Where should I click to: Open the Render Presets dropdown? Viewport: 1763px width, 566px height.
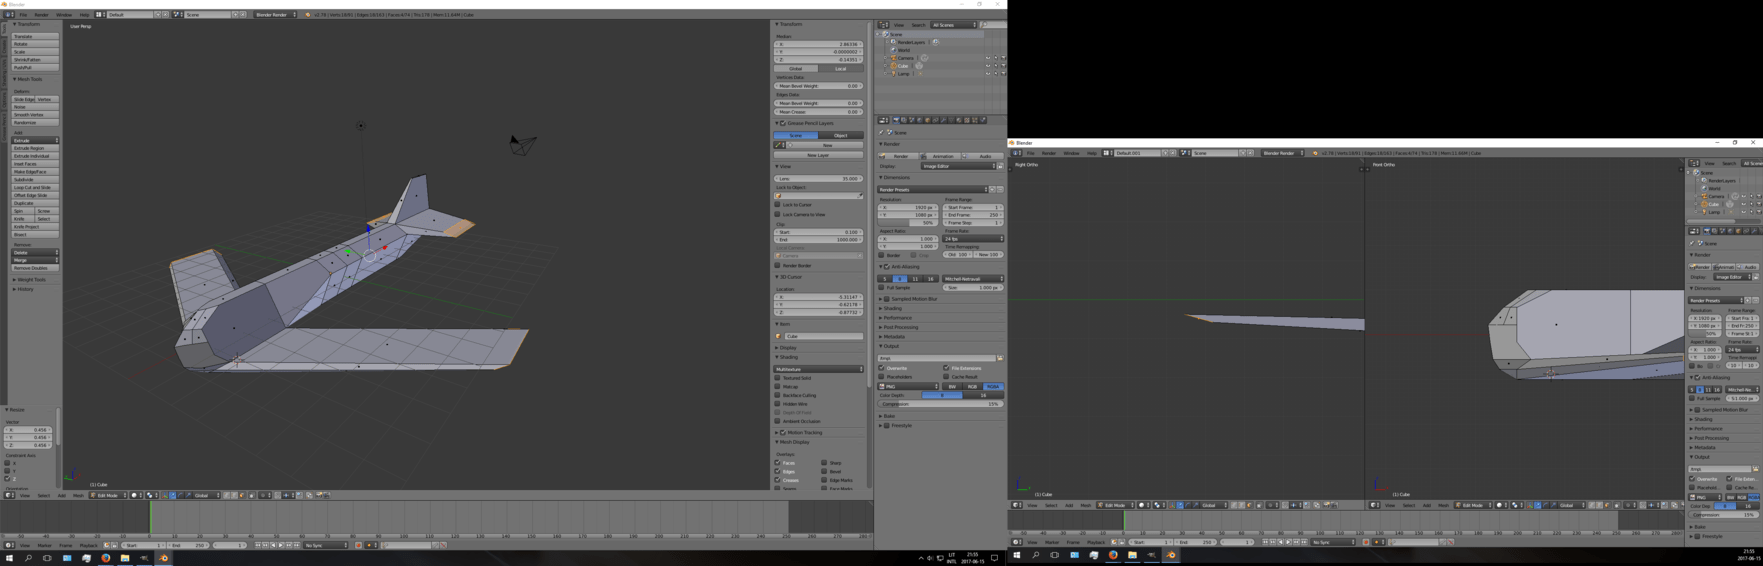pos(933,189)
